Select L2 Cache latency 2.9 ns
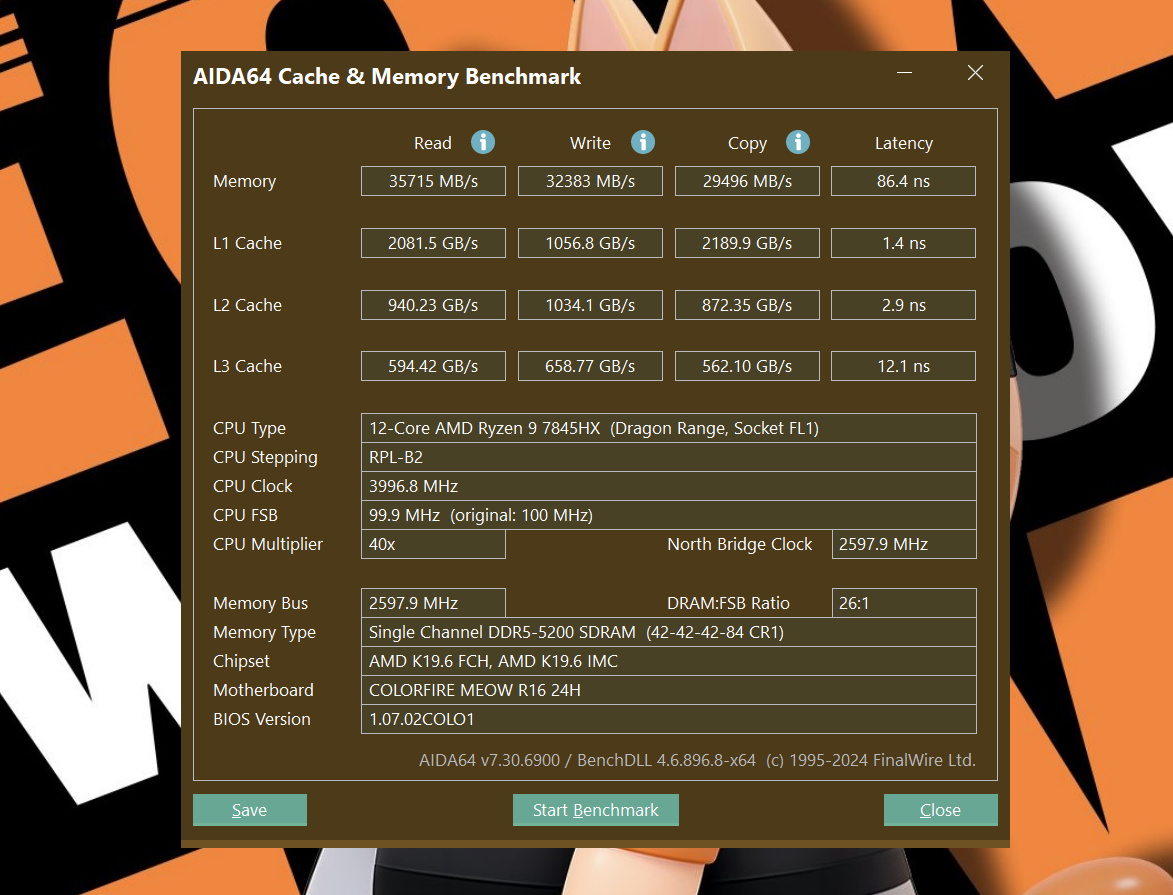The width and height of the screenshot is (1173, 895). [904, 305]
